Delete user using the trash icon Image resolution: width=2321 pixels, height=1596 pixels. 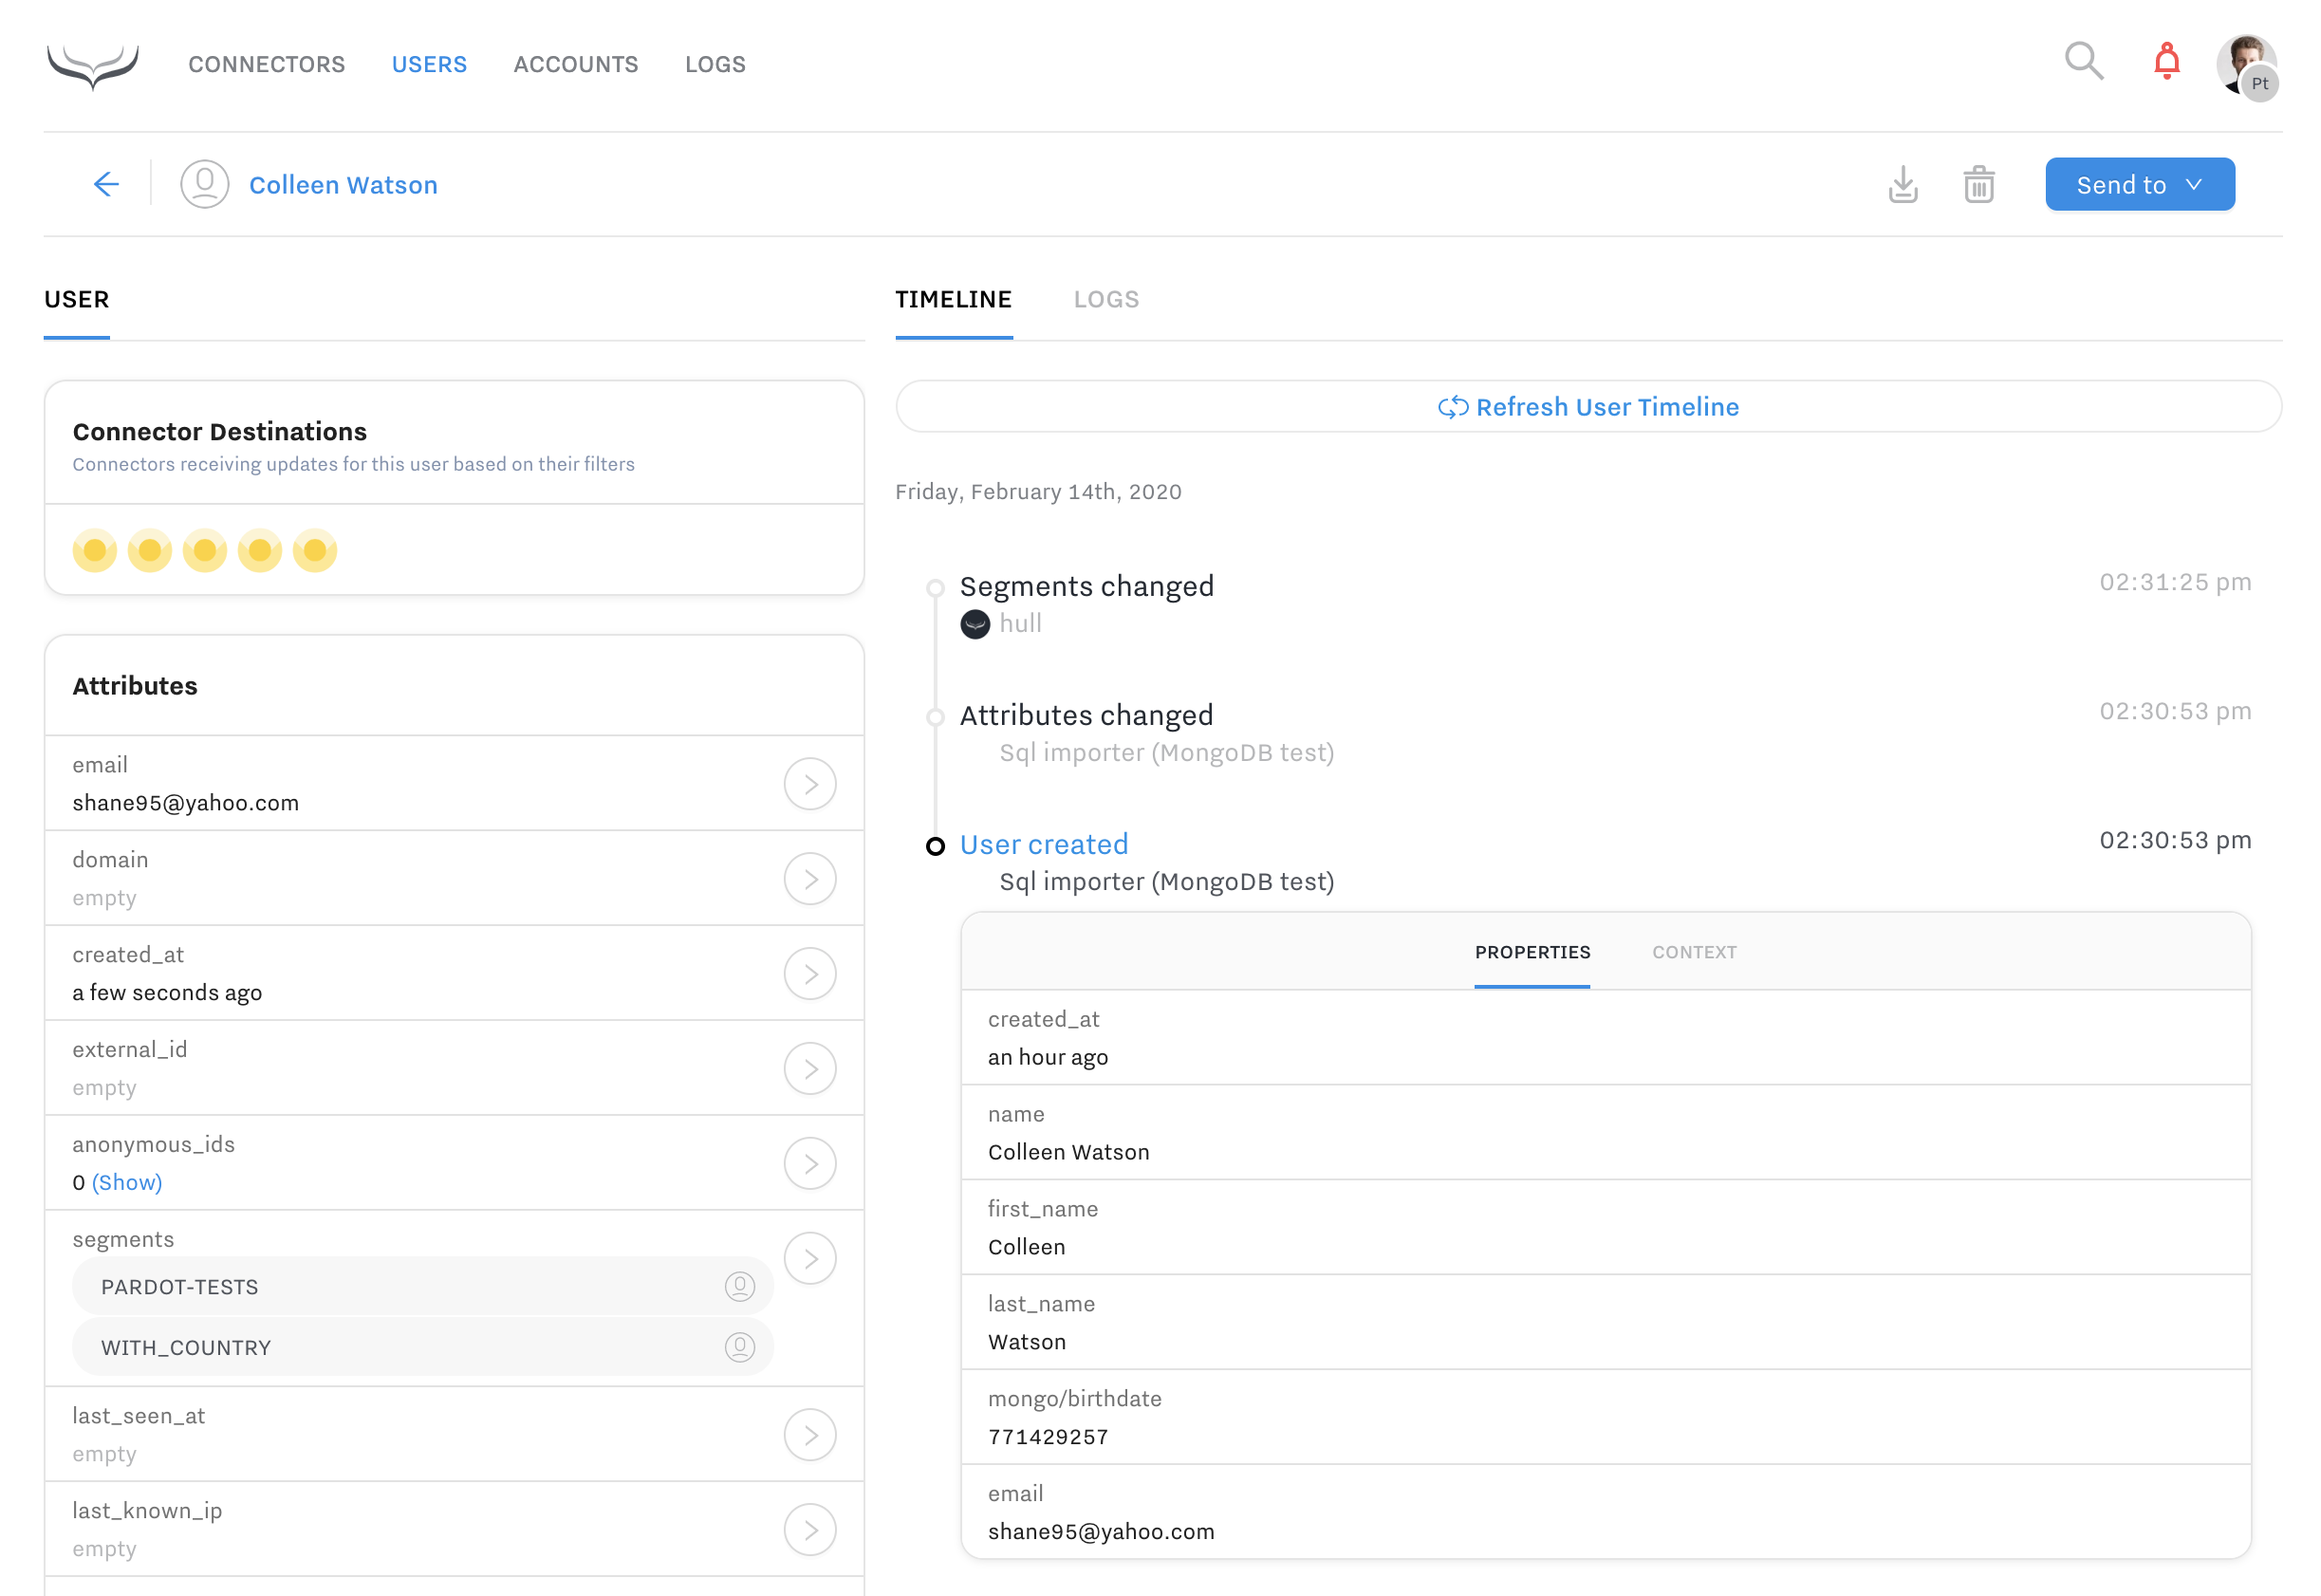pyautogui.click(x=1978, y=185)
